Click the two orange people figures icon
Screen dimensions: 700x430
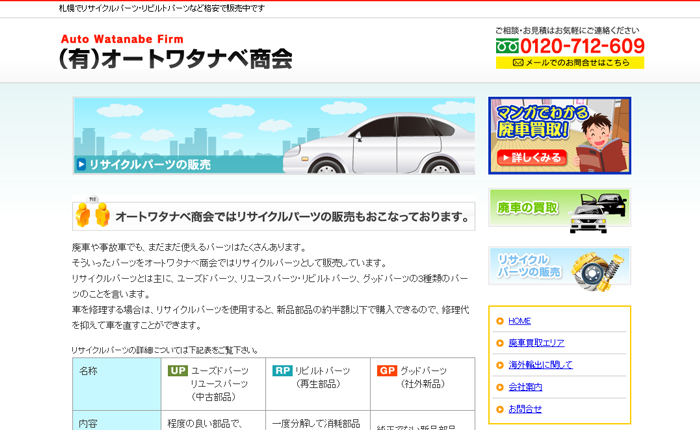tap(92, 213)
